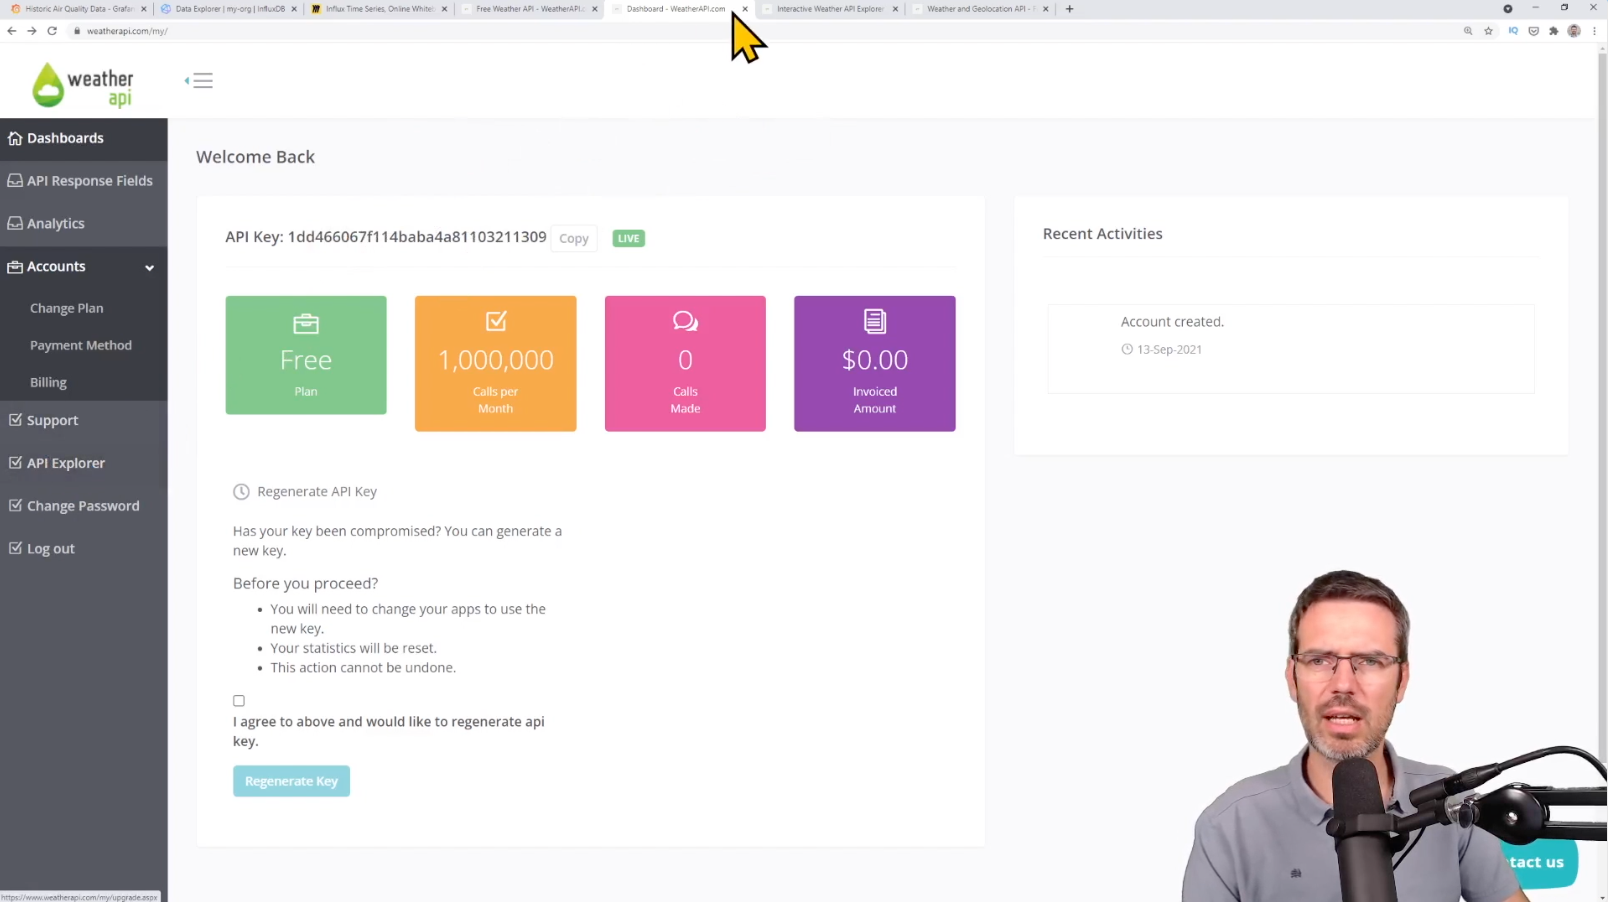The height and width of the screenshot is (902, 1608).
Task: Bookmark this page with star icon
Action: (x=1489, y=31)
